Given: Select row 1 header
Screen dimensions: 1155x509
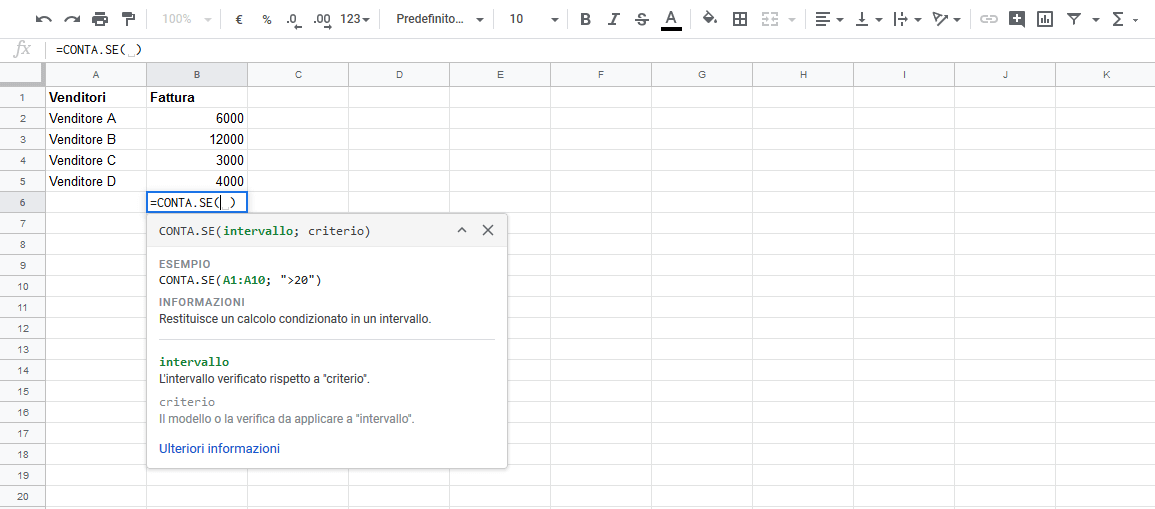Looking at the screenshot, I should [23, 97].
